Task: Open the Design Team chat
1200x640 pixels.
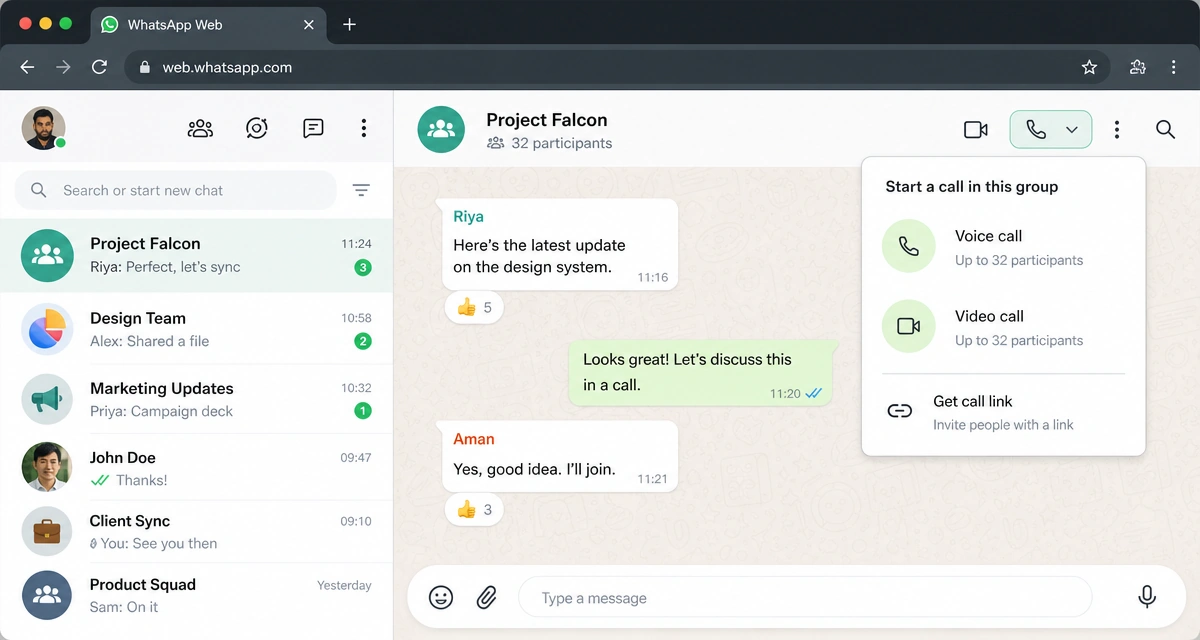Action: (x=196, y=330)
